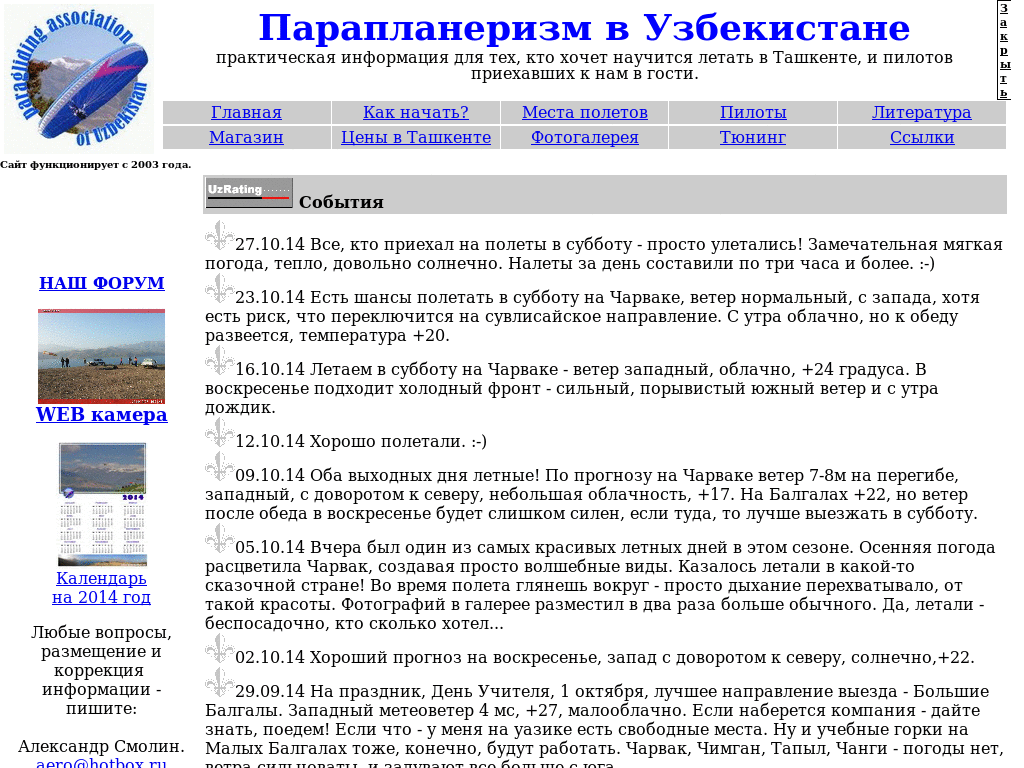Viewport: 1024px width, 768px height.
Task: Click the fleur-de-lis icon beside the 05.10.14 entry
Action: tap(219, 537)
